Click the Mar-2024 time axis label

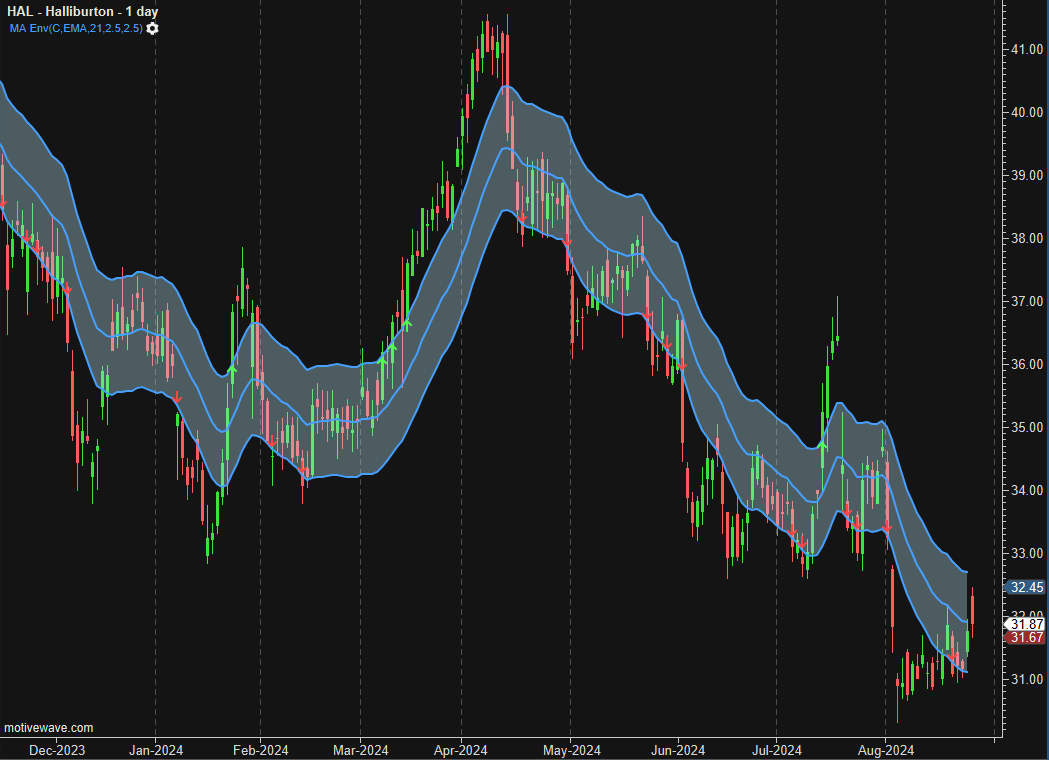[x=360, y=750]
